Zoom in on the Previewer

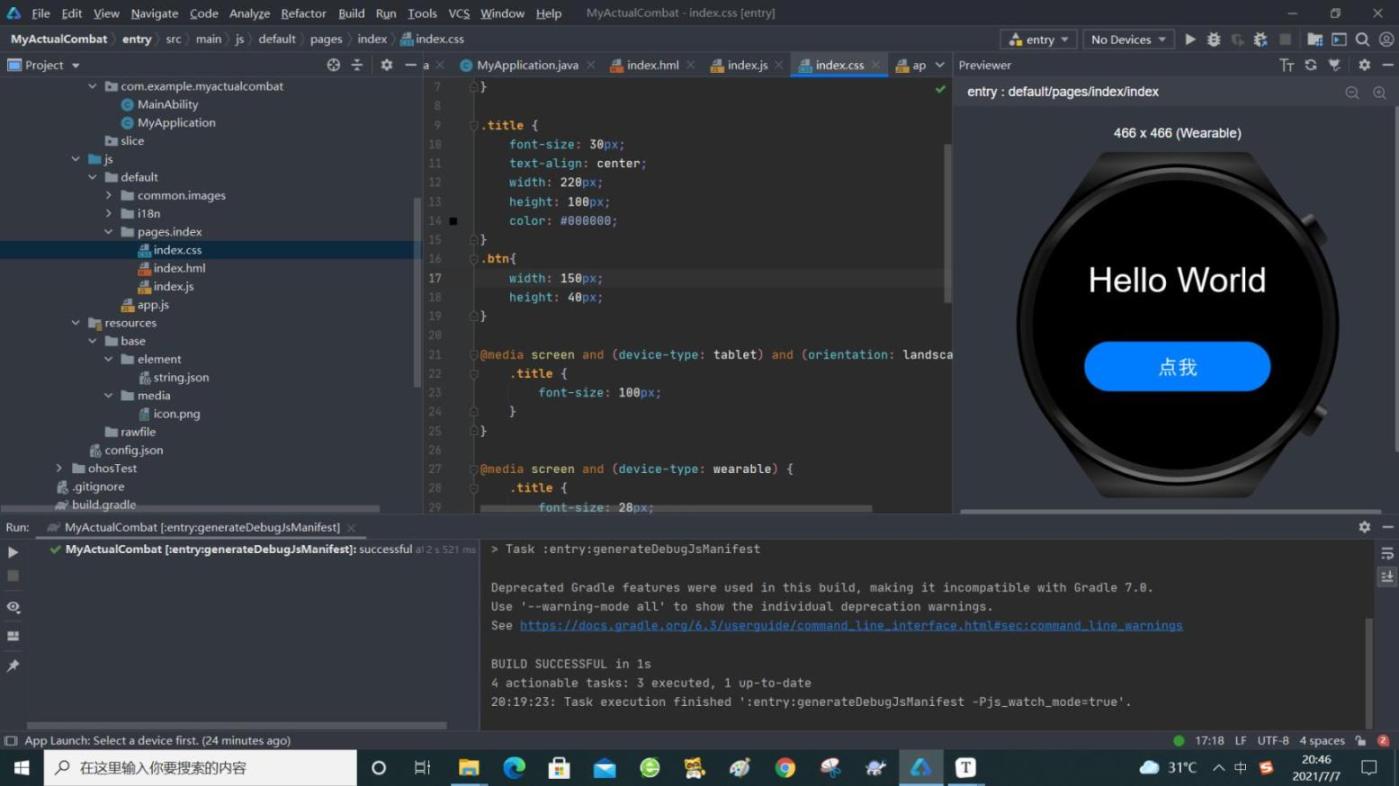pyautogui.click(x=1379, y=92)
